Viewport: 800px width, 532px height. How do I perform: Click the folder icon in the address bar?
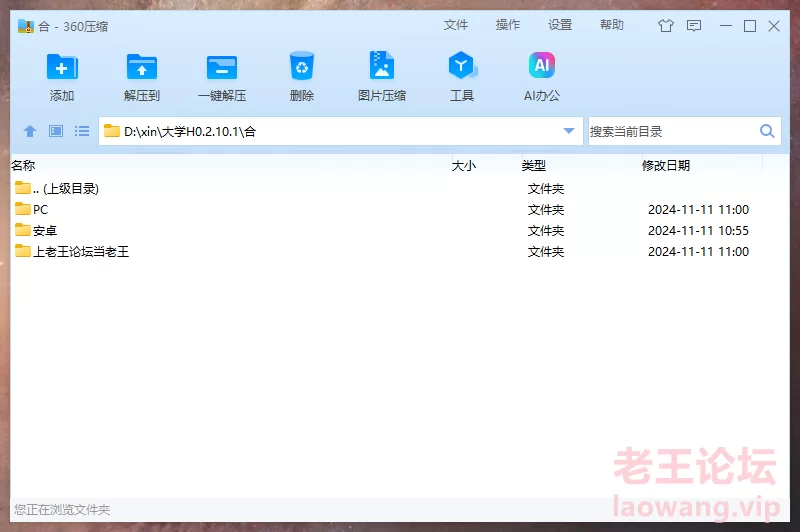click(x=111, y=131)
